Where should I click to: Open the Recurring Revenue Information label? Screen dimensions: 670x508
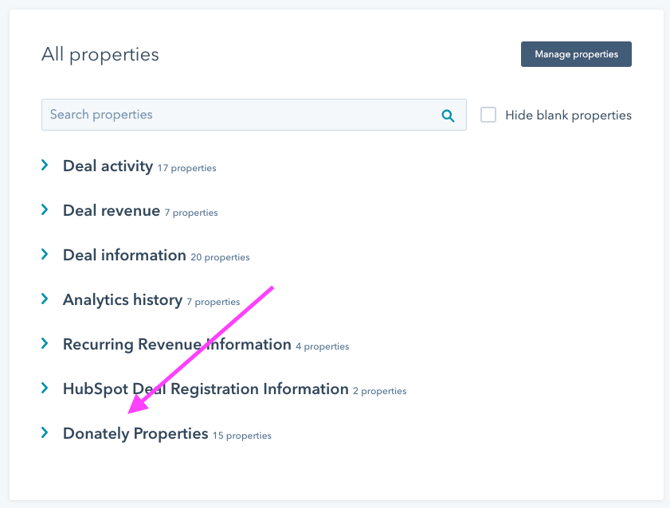pos(177,344)
